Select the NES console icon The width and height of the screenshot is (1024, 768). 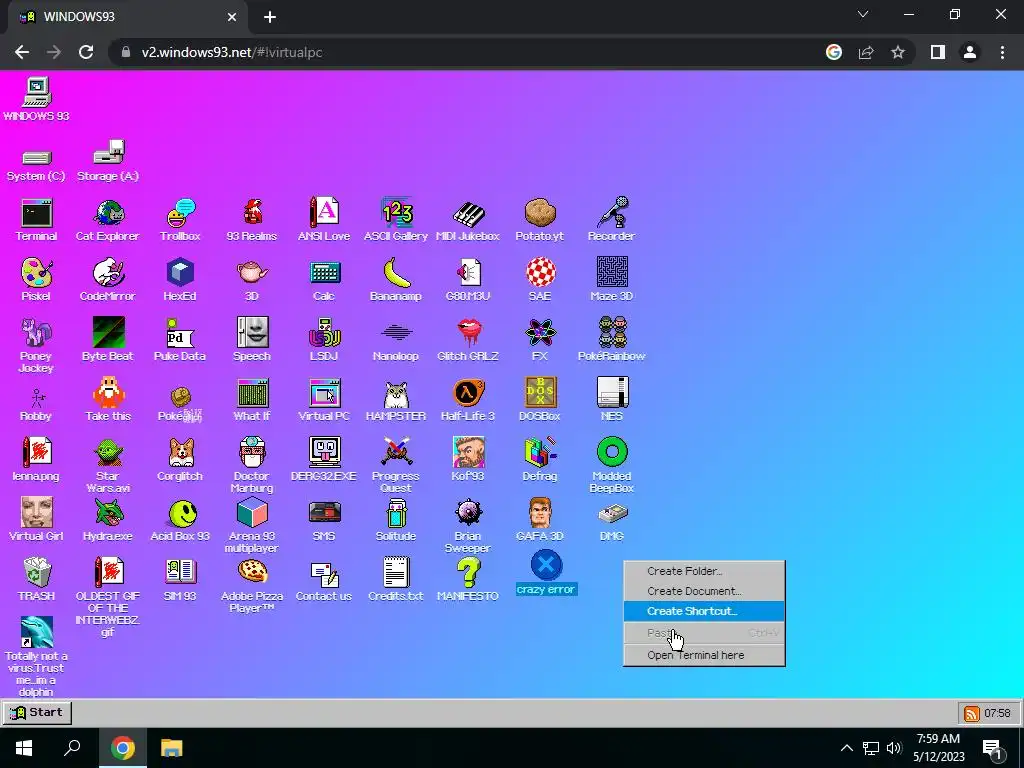tap(611, 400)
